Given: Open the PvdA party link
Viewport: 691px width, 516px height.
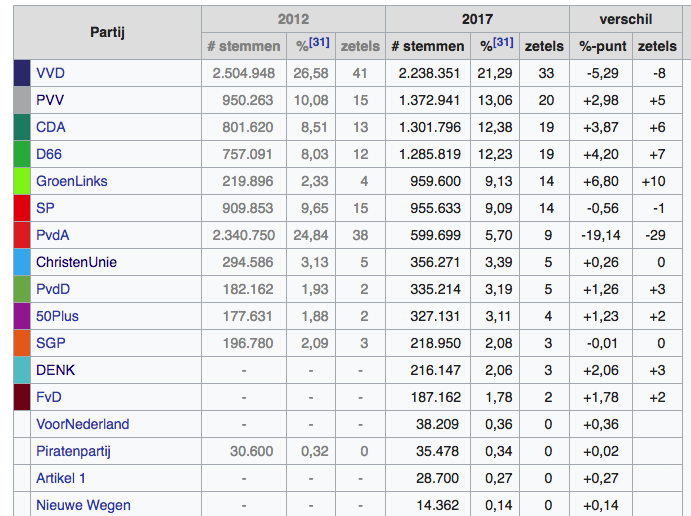Looking at the screenshot, I should point(53,235).
